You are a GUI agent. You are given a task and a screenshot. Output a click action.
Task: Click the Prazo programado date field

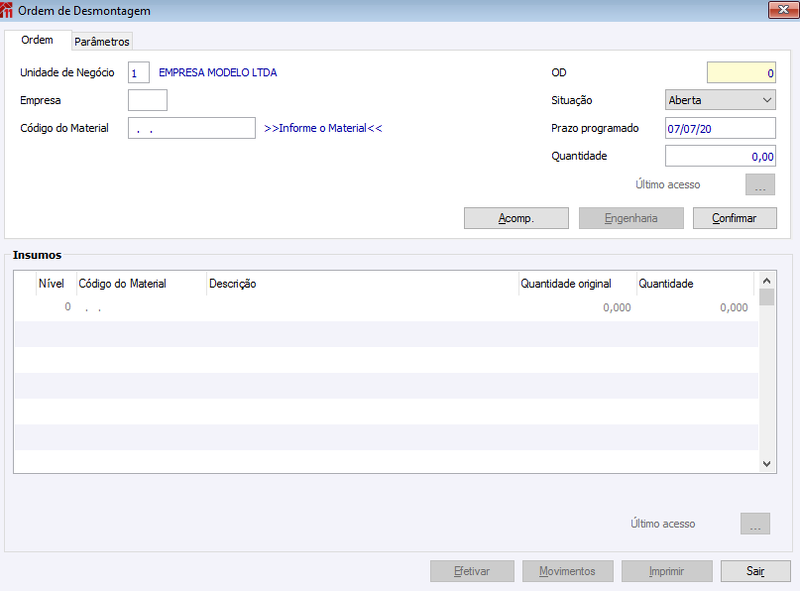tap(720, 128)
